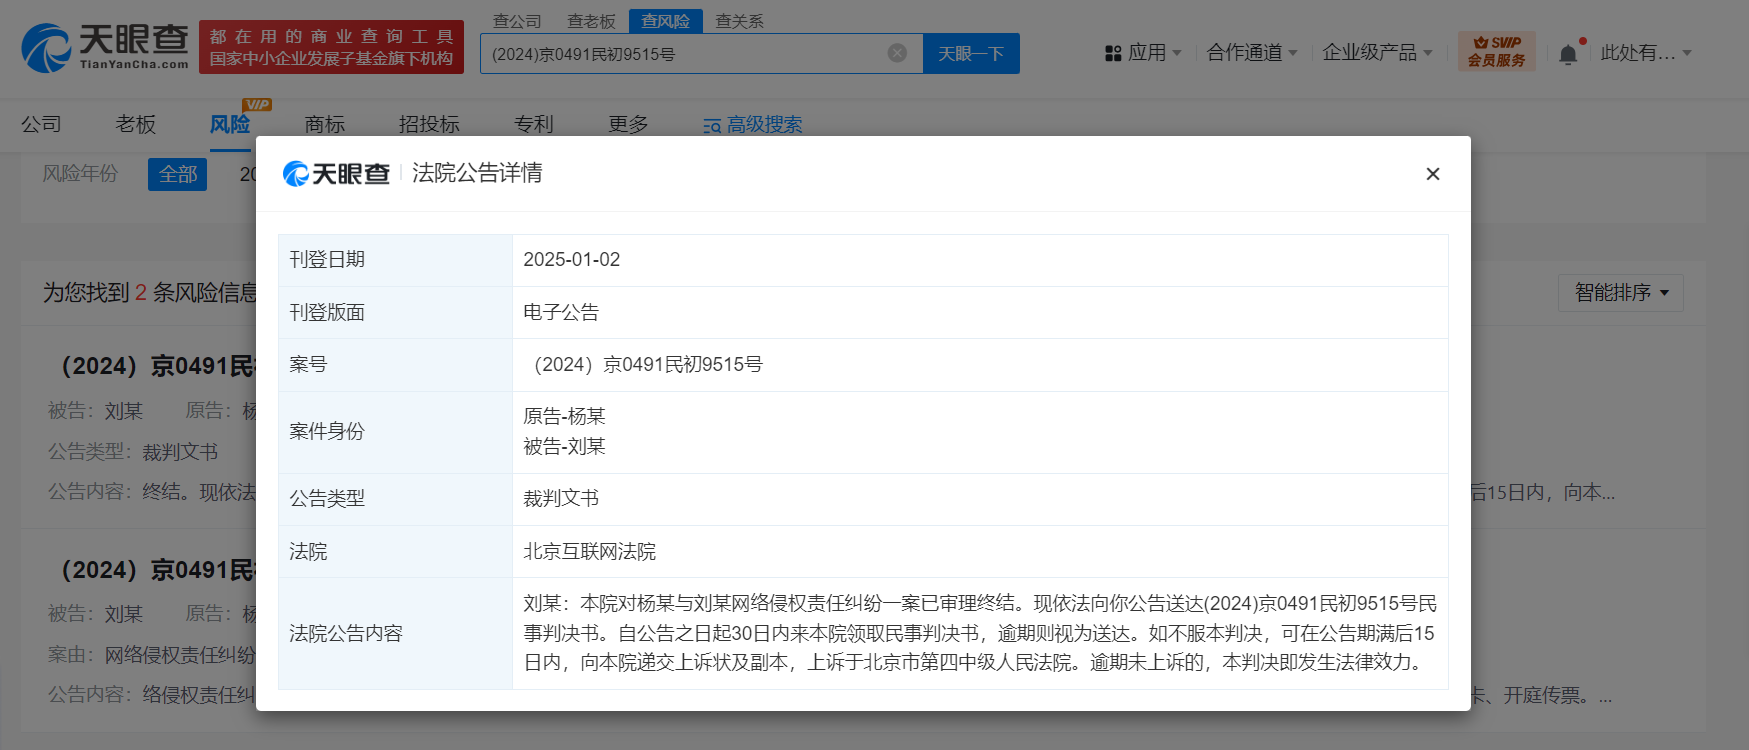Click the TianYanCha logo in header
The image size is (1749, 750).
click(x=105, y=47)
